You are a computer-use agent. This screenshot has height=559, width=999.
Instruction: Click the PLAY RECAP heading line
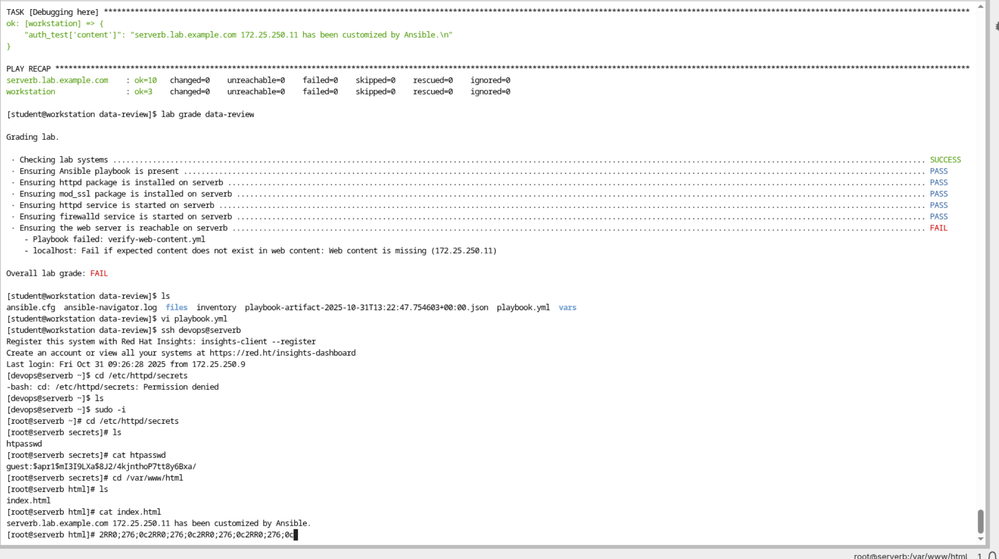coord(30,69)
